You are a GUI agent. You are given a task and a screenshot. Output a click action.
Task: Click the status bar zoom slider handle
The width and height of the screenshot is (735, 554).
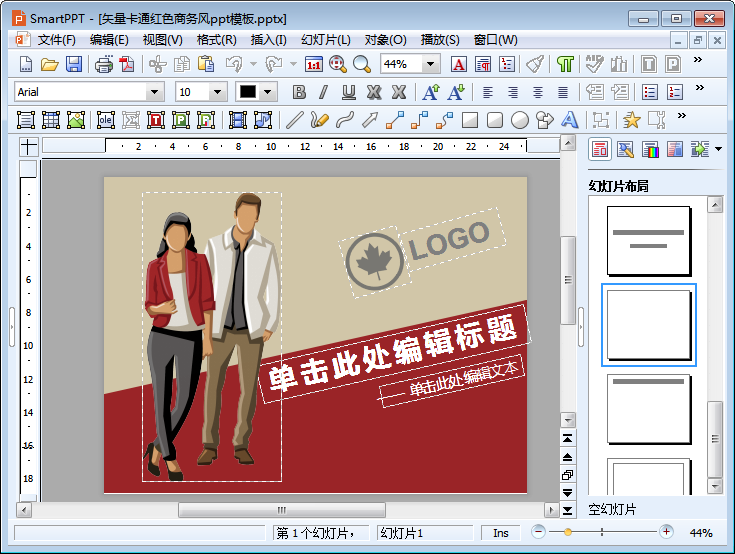pyautogui.click(x=568, y=532)
